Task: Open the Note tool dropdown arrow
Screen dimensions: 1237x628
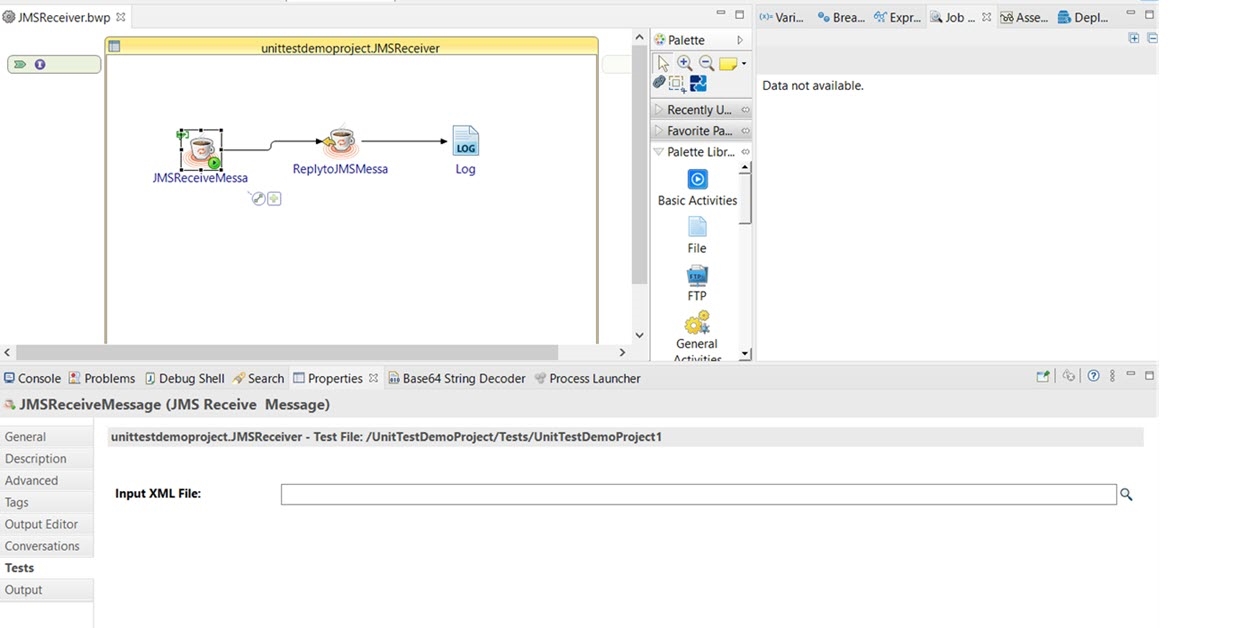Action: coord(744,65)
